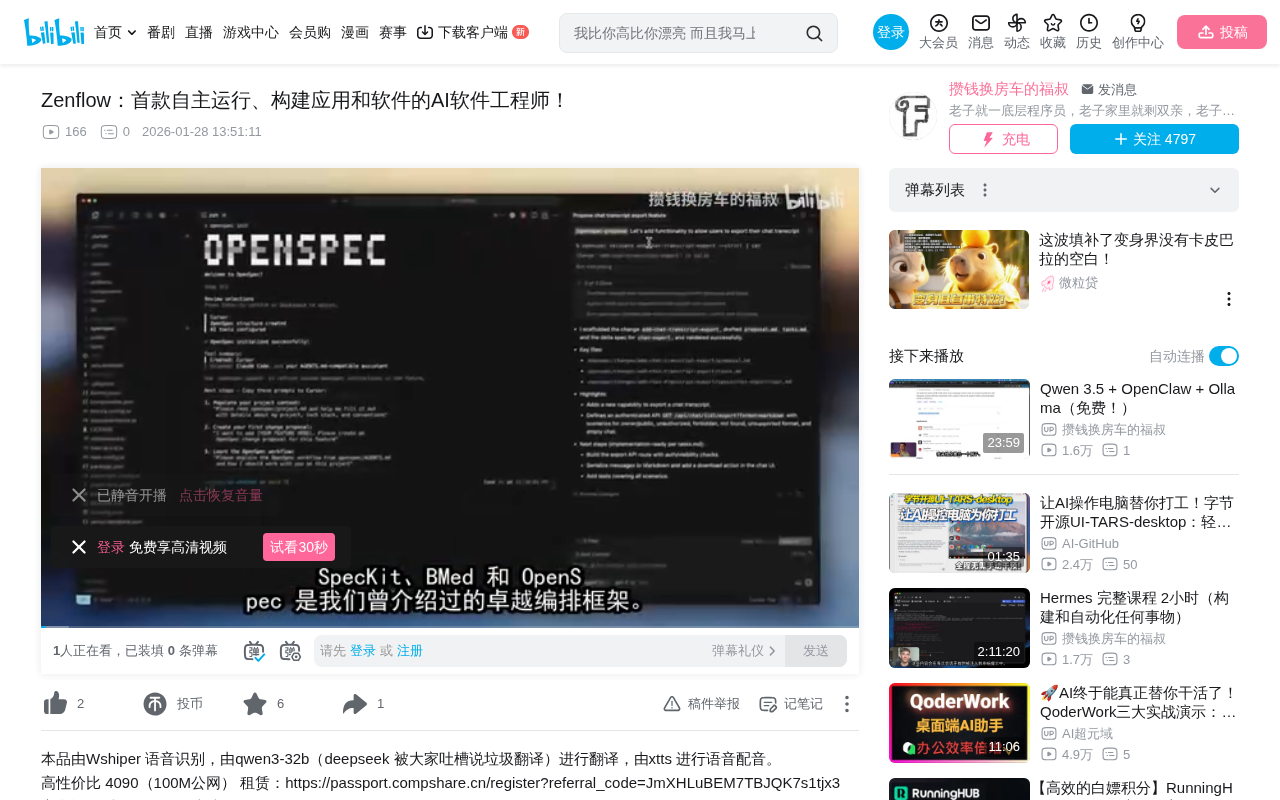Open Qwen 3.5 + OpenClaw video thumbnail

pos(959,419)
